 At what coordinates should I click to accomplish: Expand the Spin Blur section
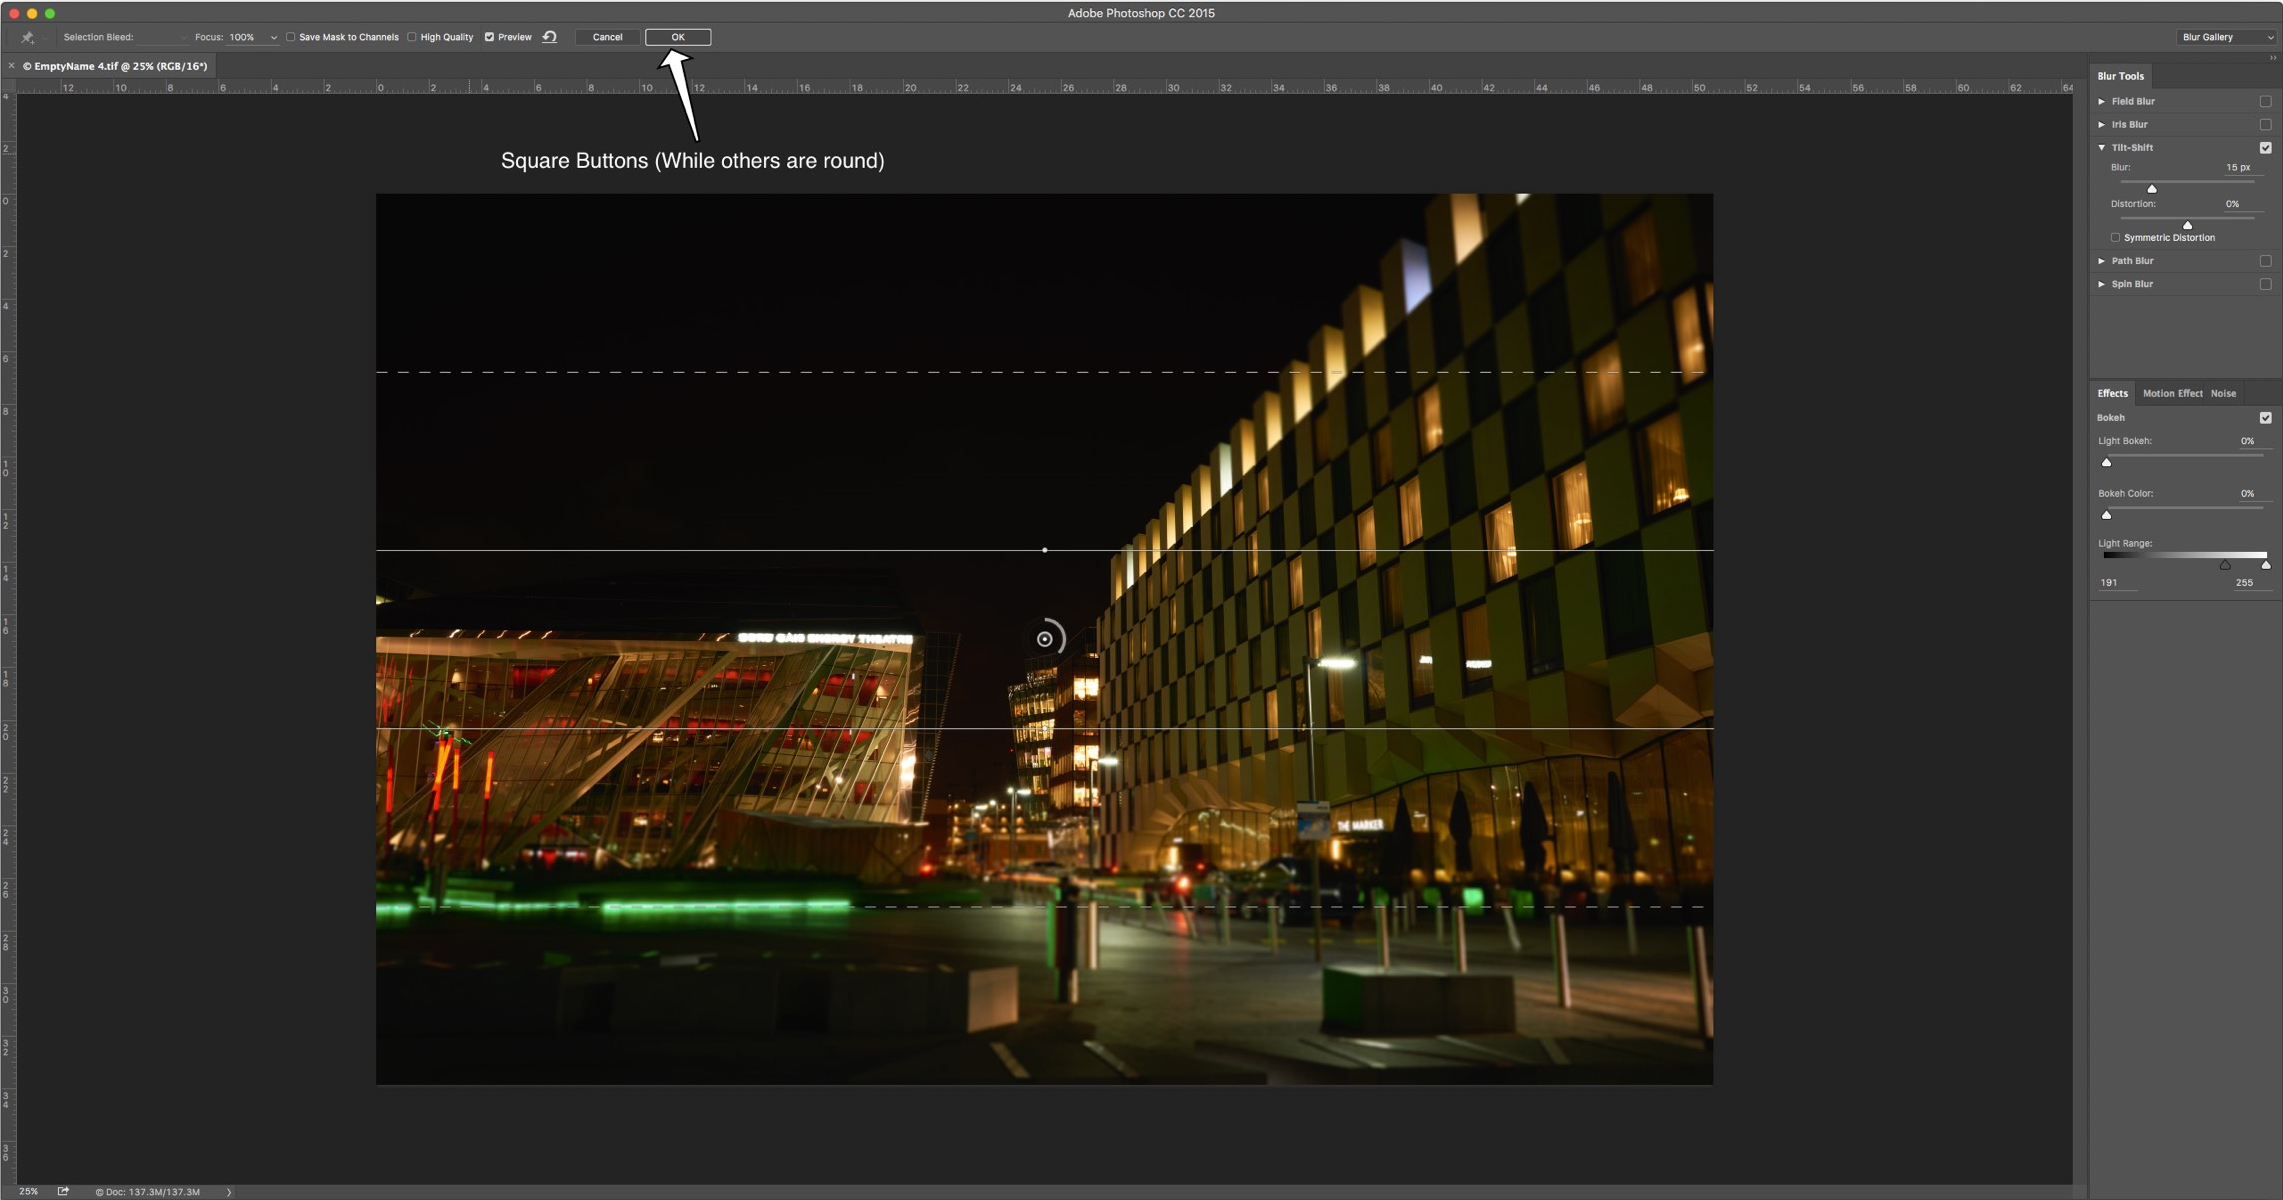point(2102,284)
